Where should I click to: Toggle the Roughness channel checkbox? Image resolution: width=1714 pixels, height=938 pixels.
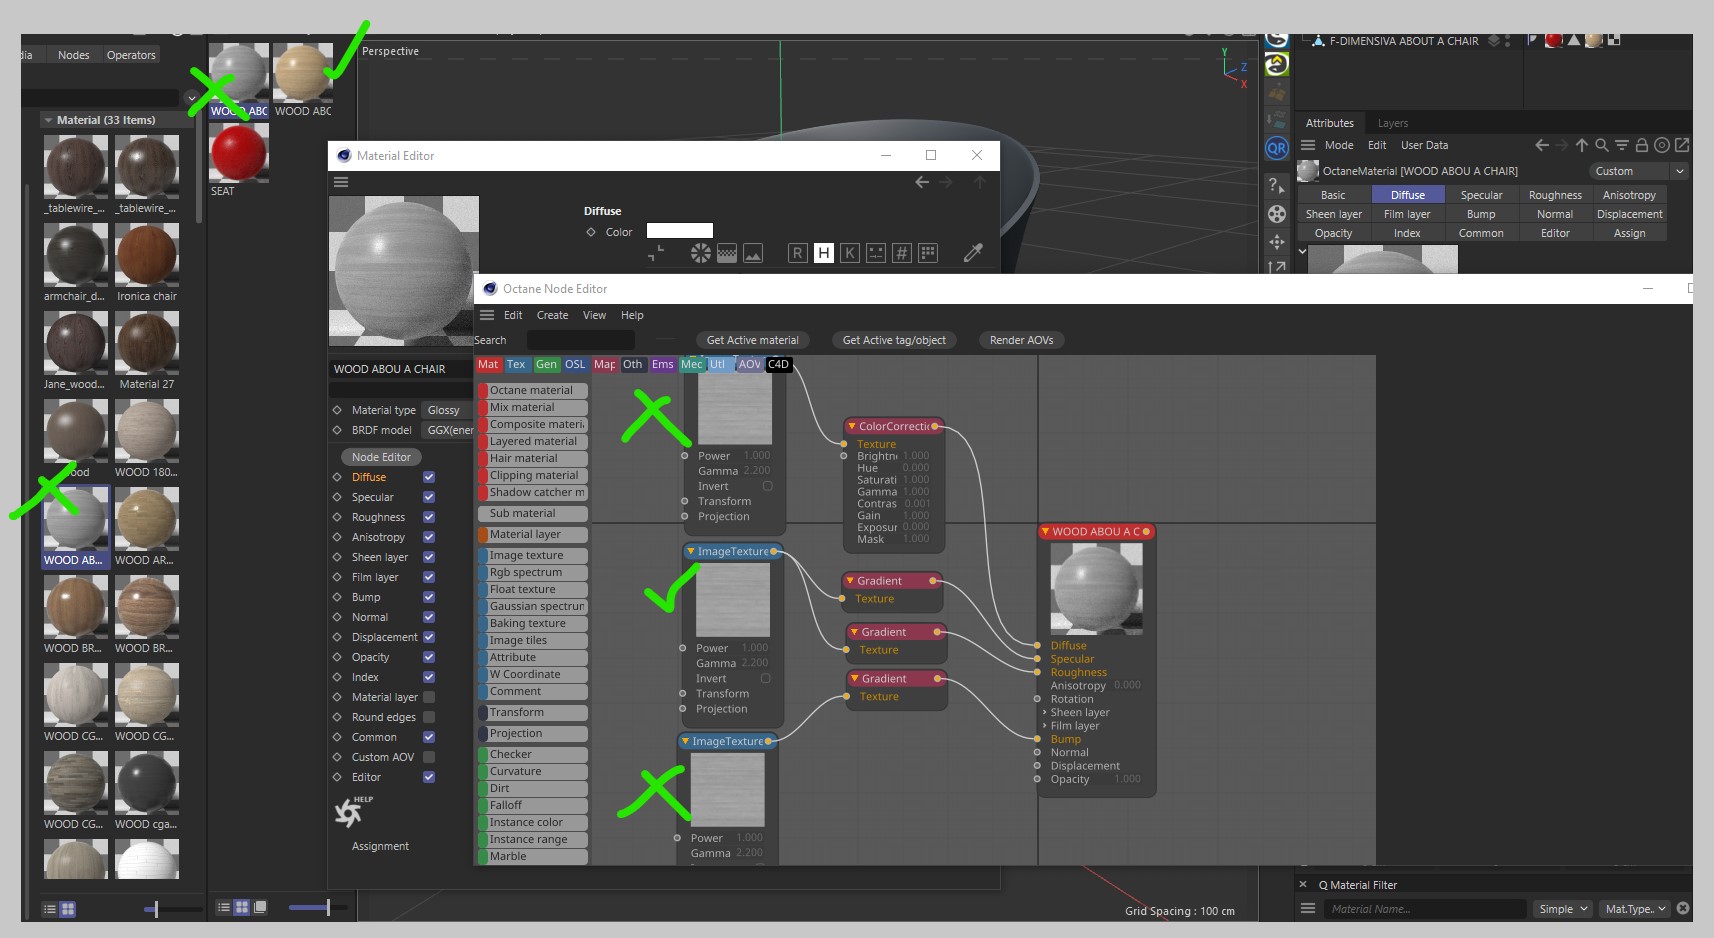[429, 517]
